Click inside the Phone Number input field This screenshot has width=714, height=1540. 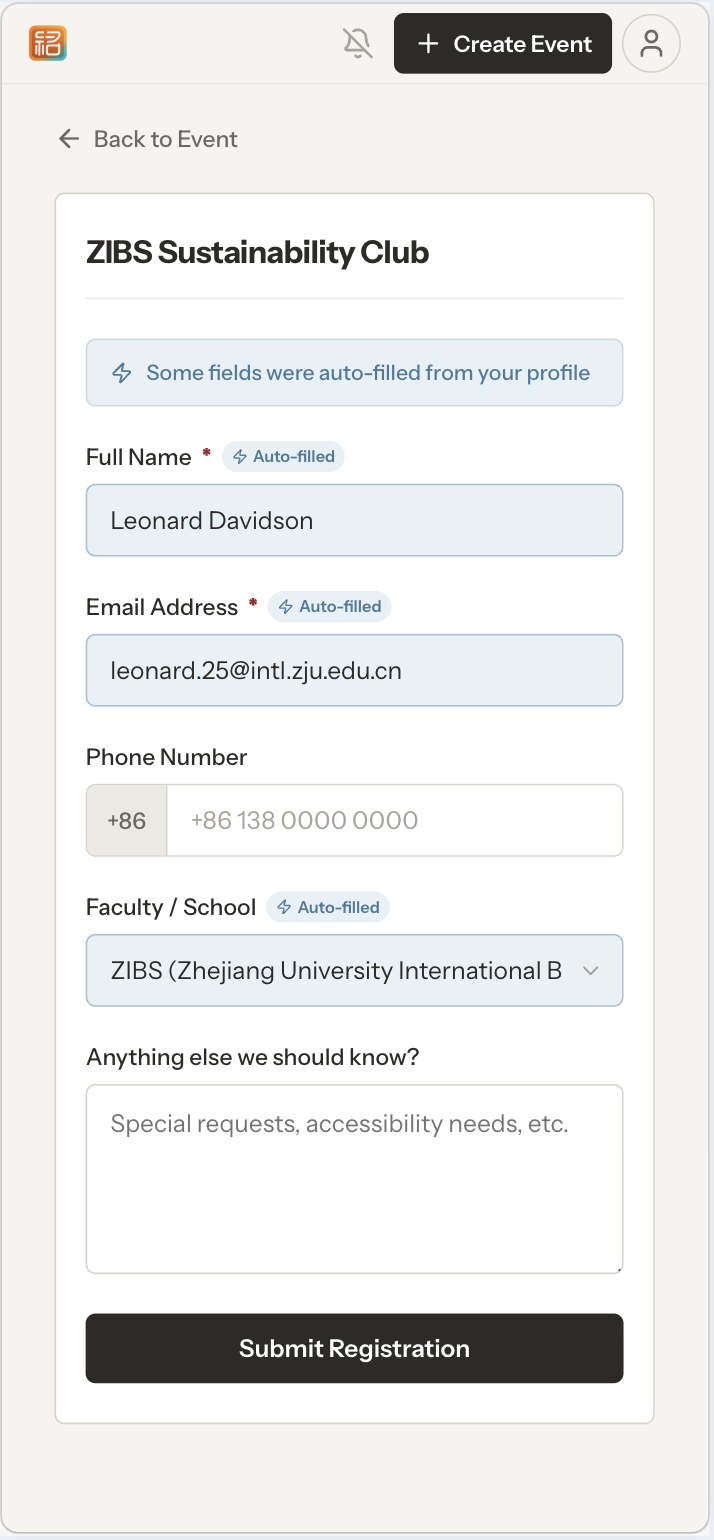395,820
